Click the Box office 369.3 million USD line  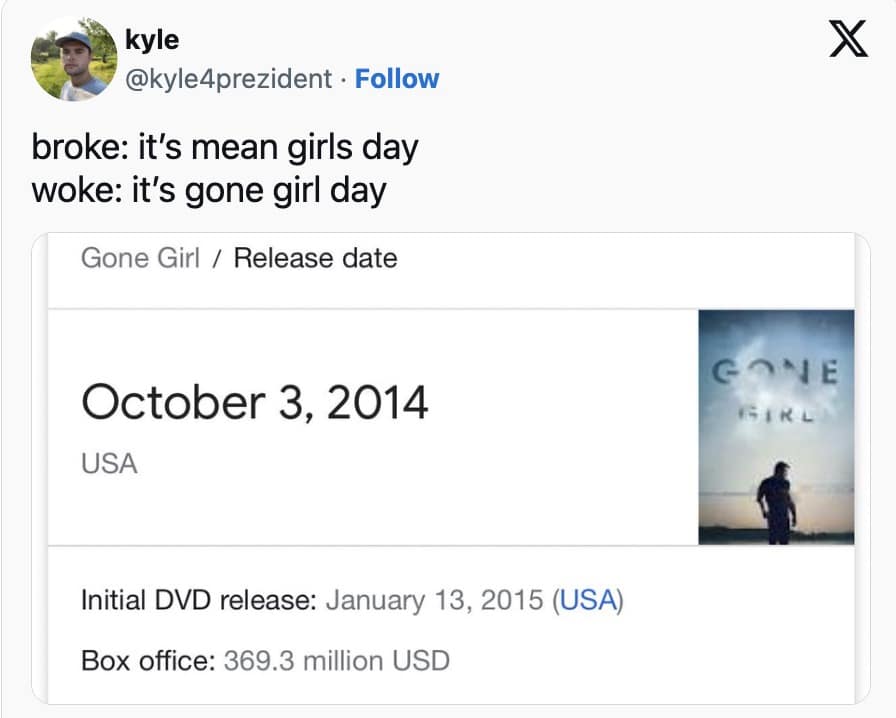(x=265, y=661)
